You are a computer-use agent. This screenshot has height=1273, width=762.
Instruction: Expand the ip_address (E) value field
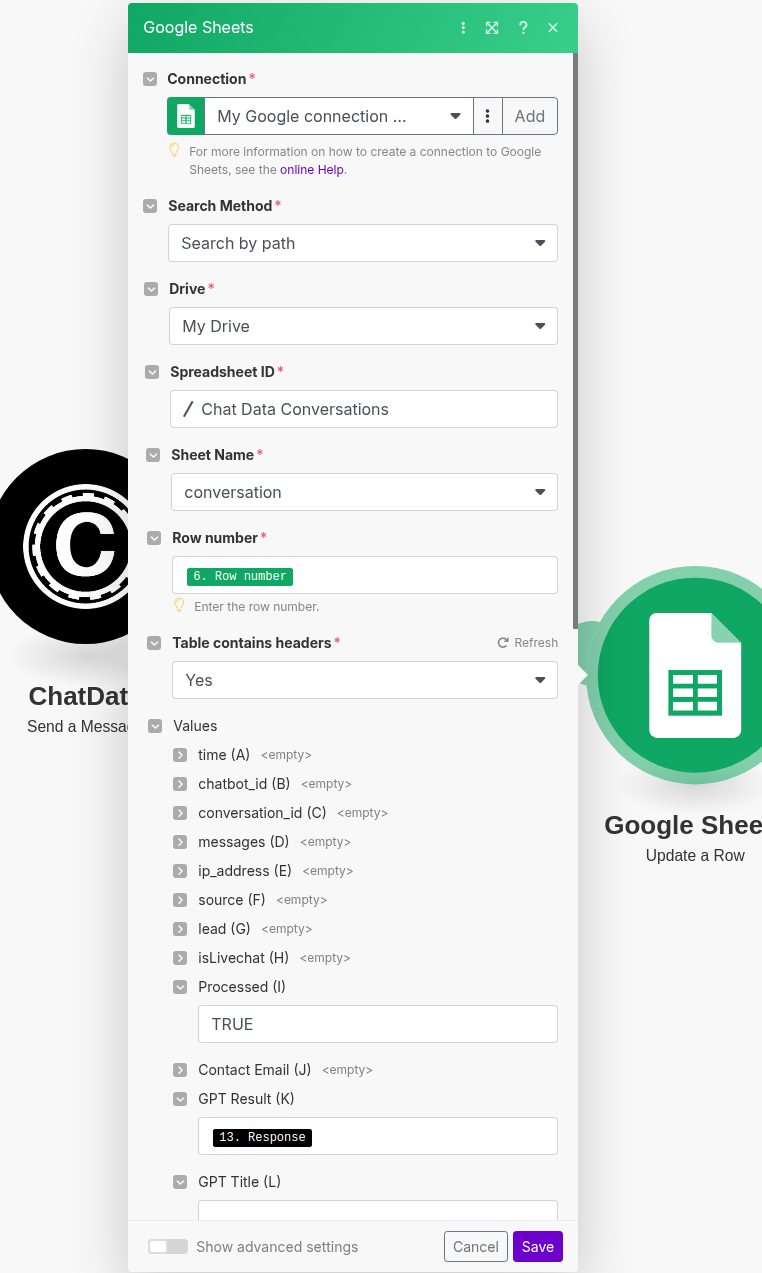click(x=180, y=871)
